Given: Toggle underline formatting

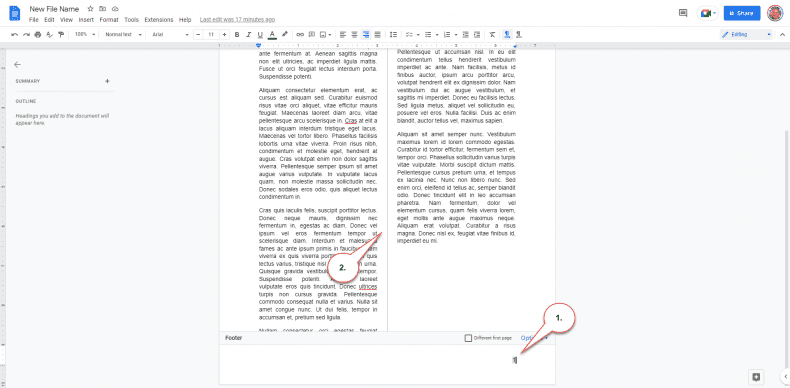Looking at the screenshot, I should 260,35.
